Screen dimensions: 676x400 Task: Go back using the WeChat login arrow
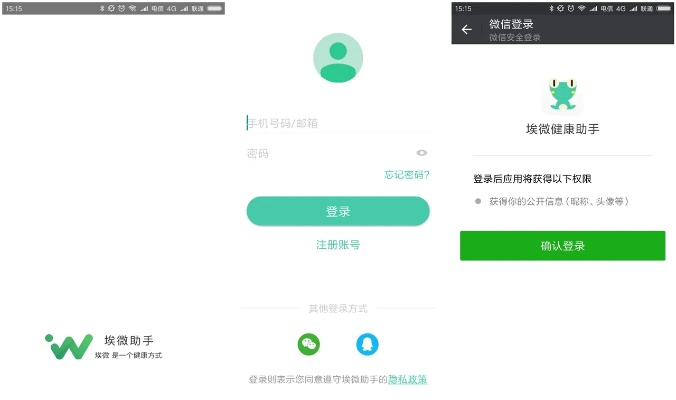coord(466,29)
